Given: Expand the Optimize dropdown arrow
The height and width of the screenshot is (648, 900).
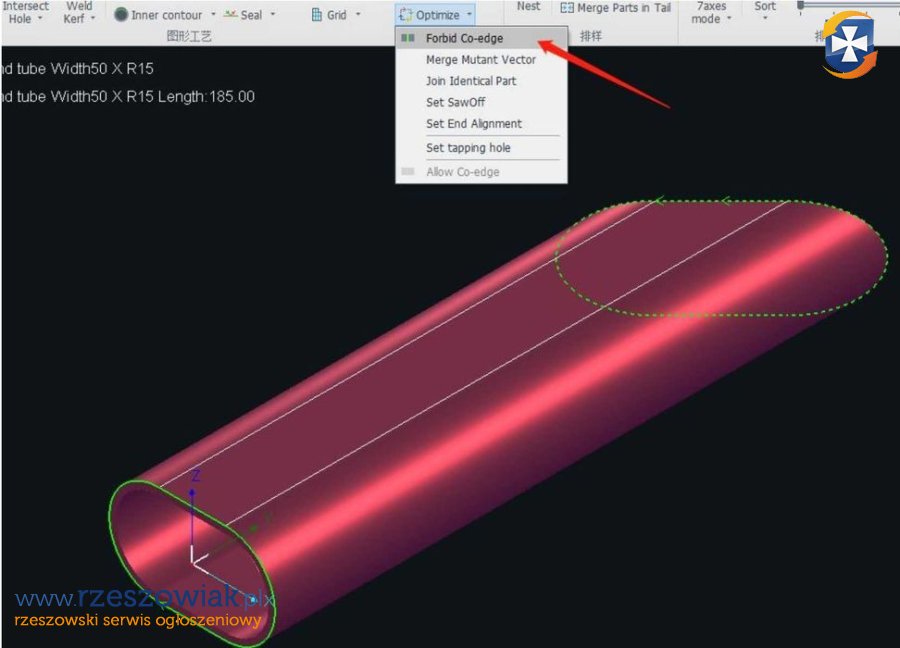Looking at the screenshot, I should (x=469, y=14).
